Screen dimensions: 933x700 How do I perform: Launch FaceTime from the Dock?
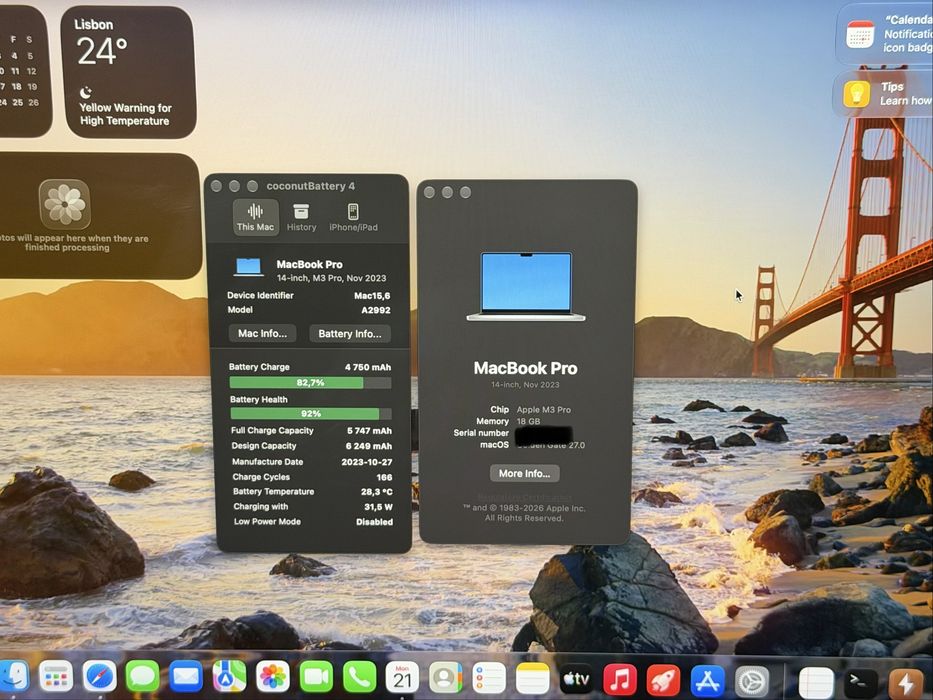pos(316,677)
